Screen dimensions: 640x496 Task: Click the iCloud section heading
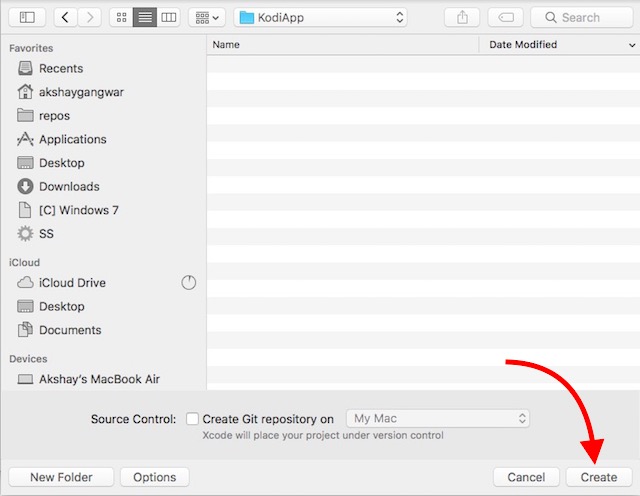pos(24,262)
